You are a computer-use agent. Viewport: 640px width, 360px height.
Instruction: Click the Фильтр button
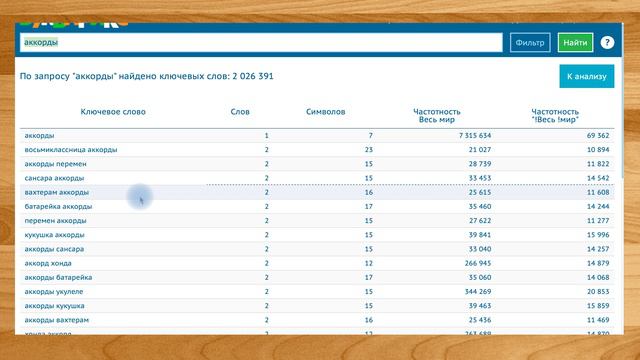530,42
